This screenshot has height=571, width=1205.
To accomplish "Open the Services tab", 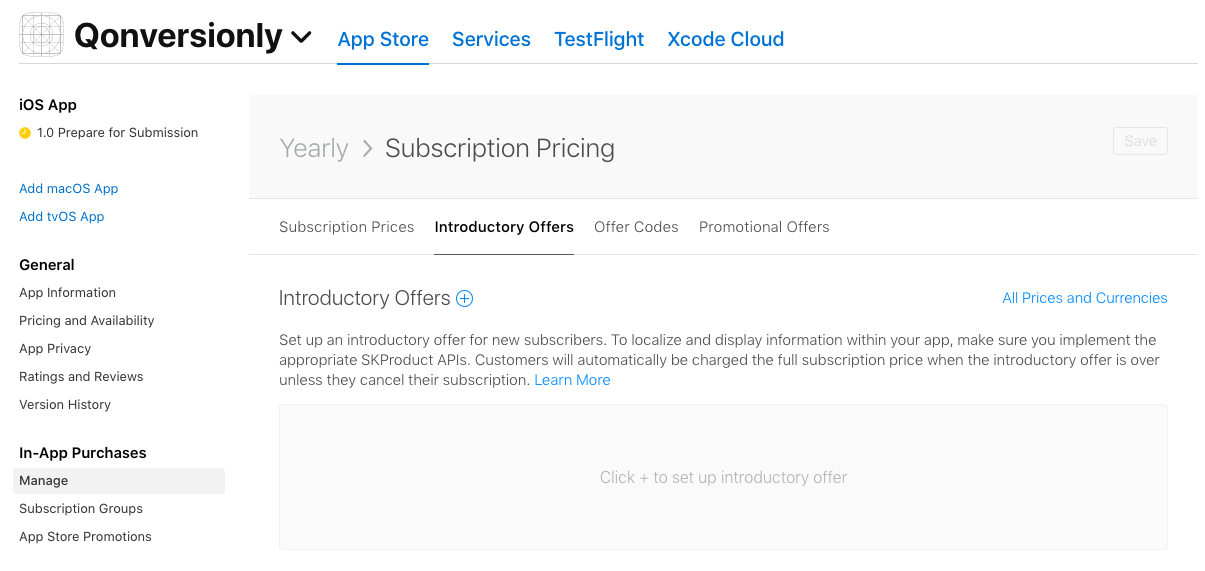I will tap(491, 39).
